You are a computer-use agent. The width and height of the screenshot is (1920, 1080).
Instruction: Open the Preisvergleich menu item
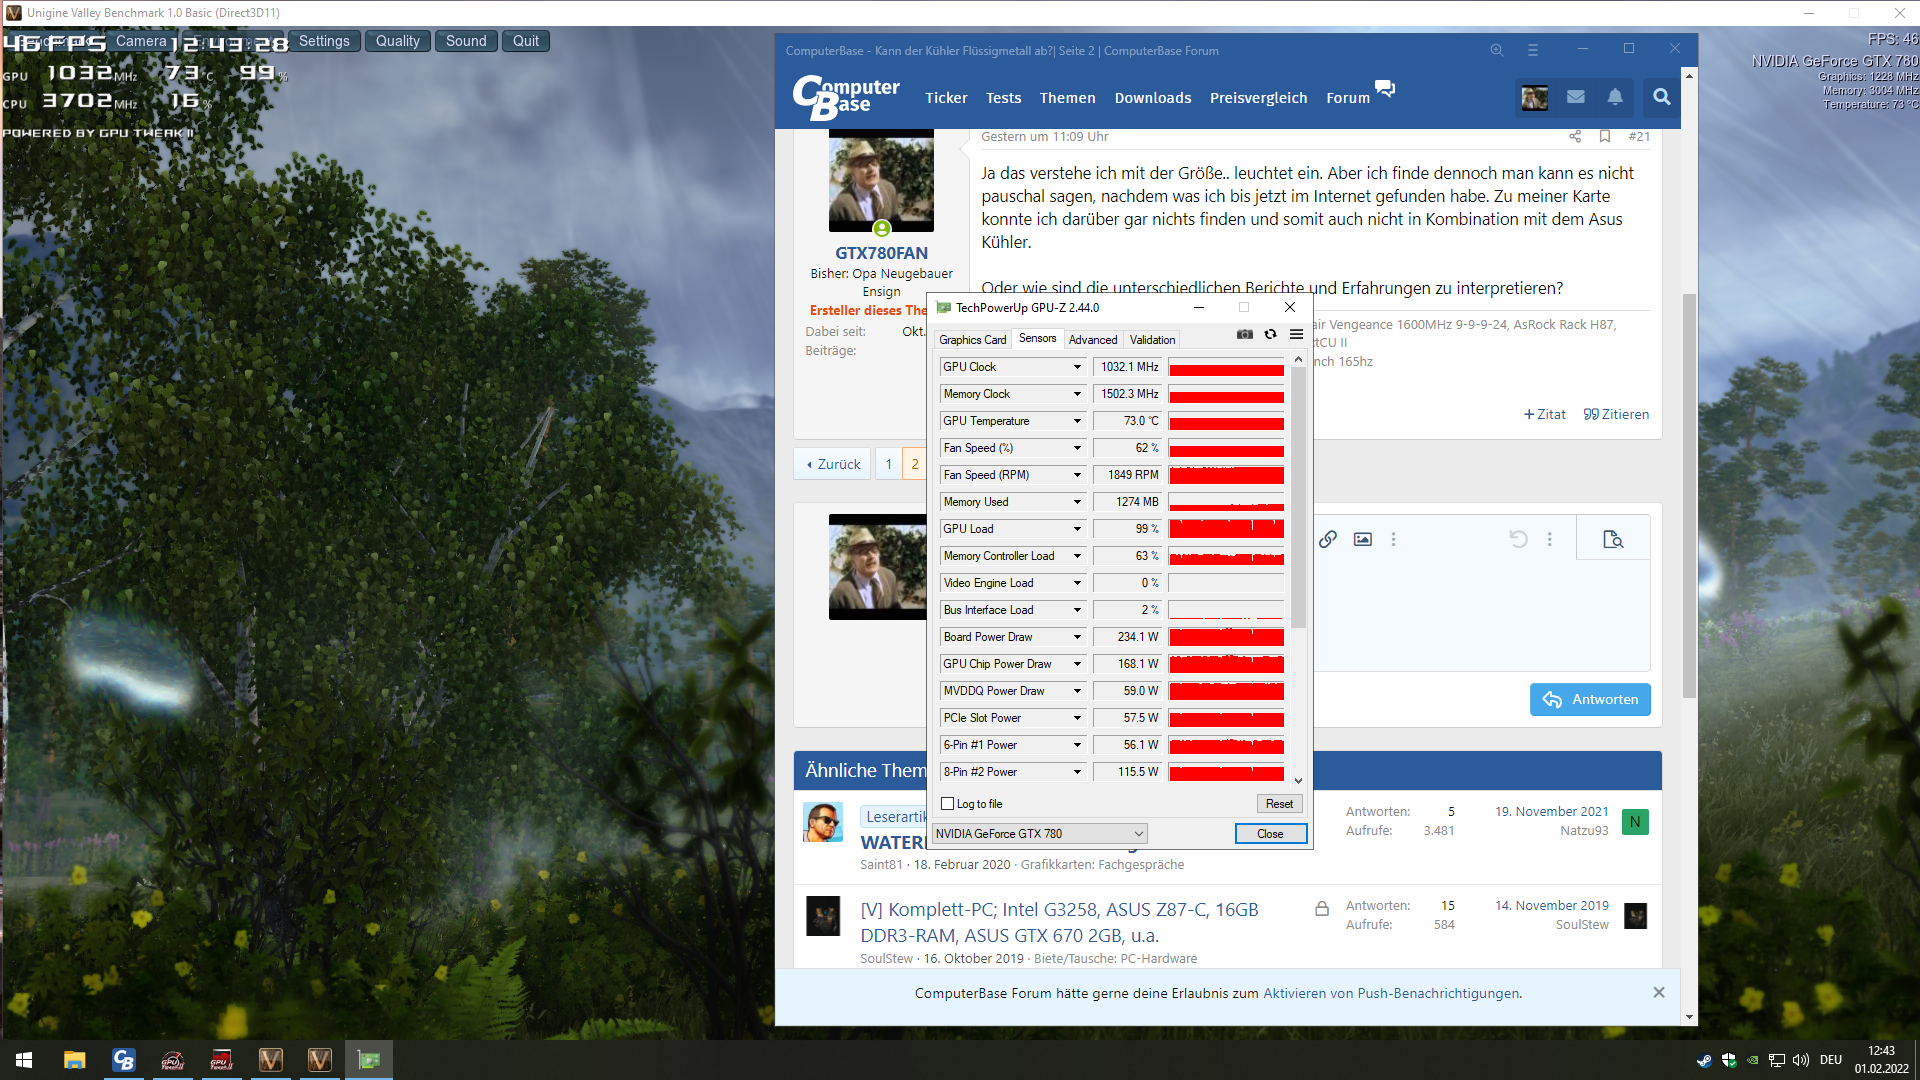point(1258,98)
